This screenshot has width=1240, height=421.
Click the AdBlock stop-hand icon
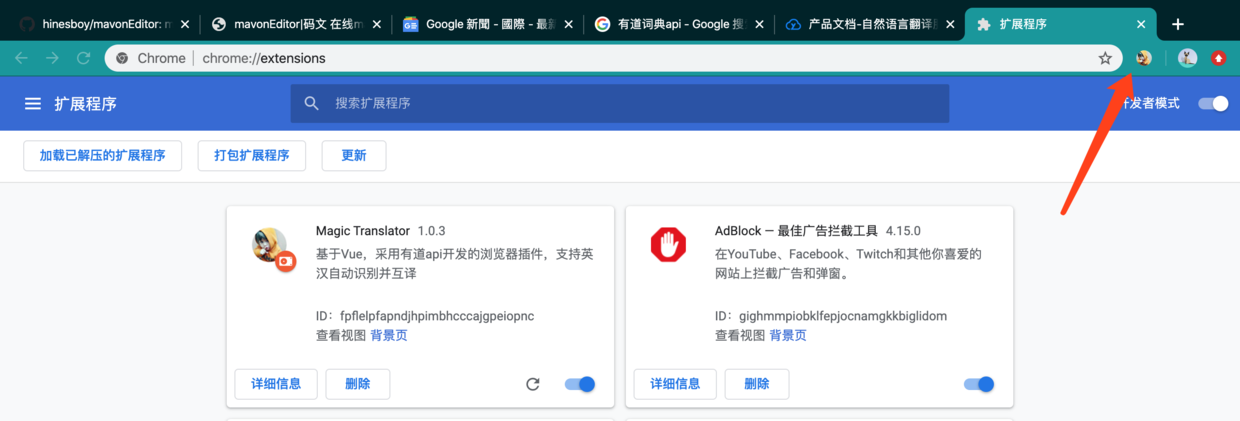coord(669,245)
